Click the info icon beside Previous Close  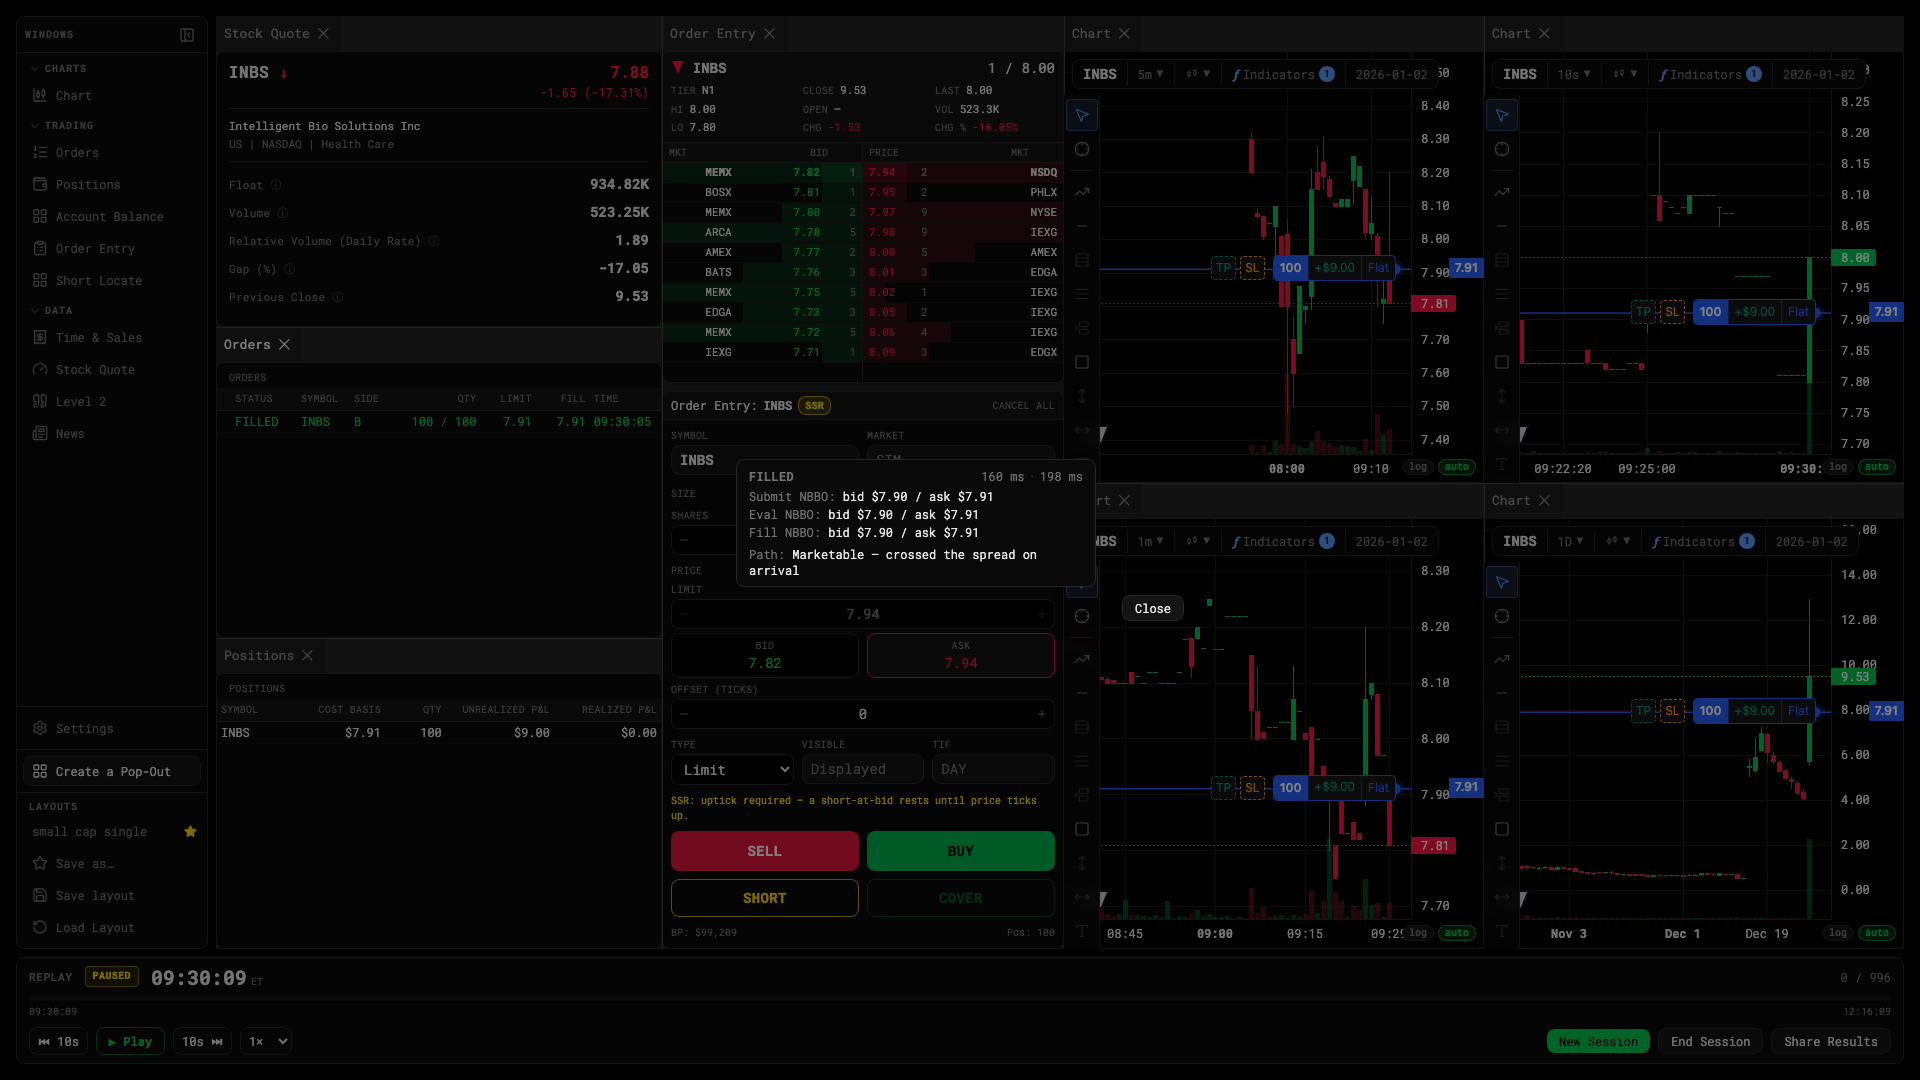(x=338, y=297)
